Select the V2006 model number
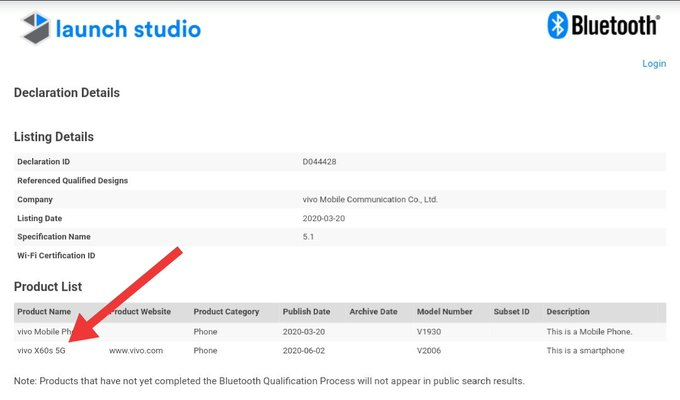Screen dimensions: 680x400 pos(428,351)
